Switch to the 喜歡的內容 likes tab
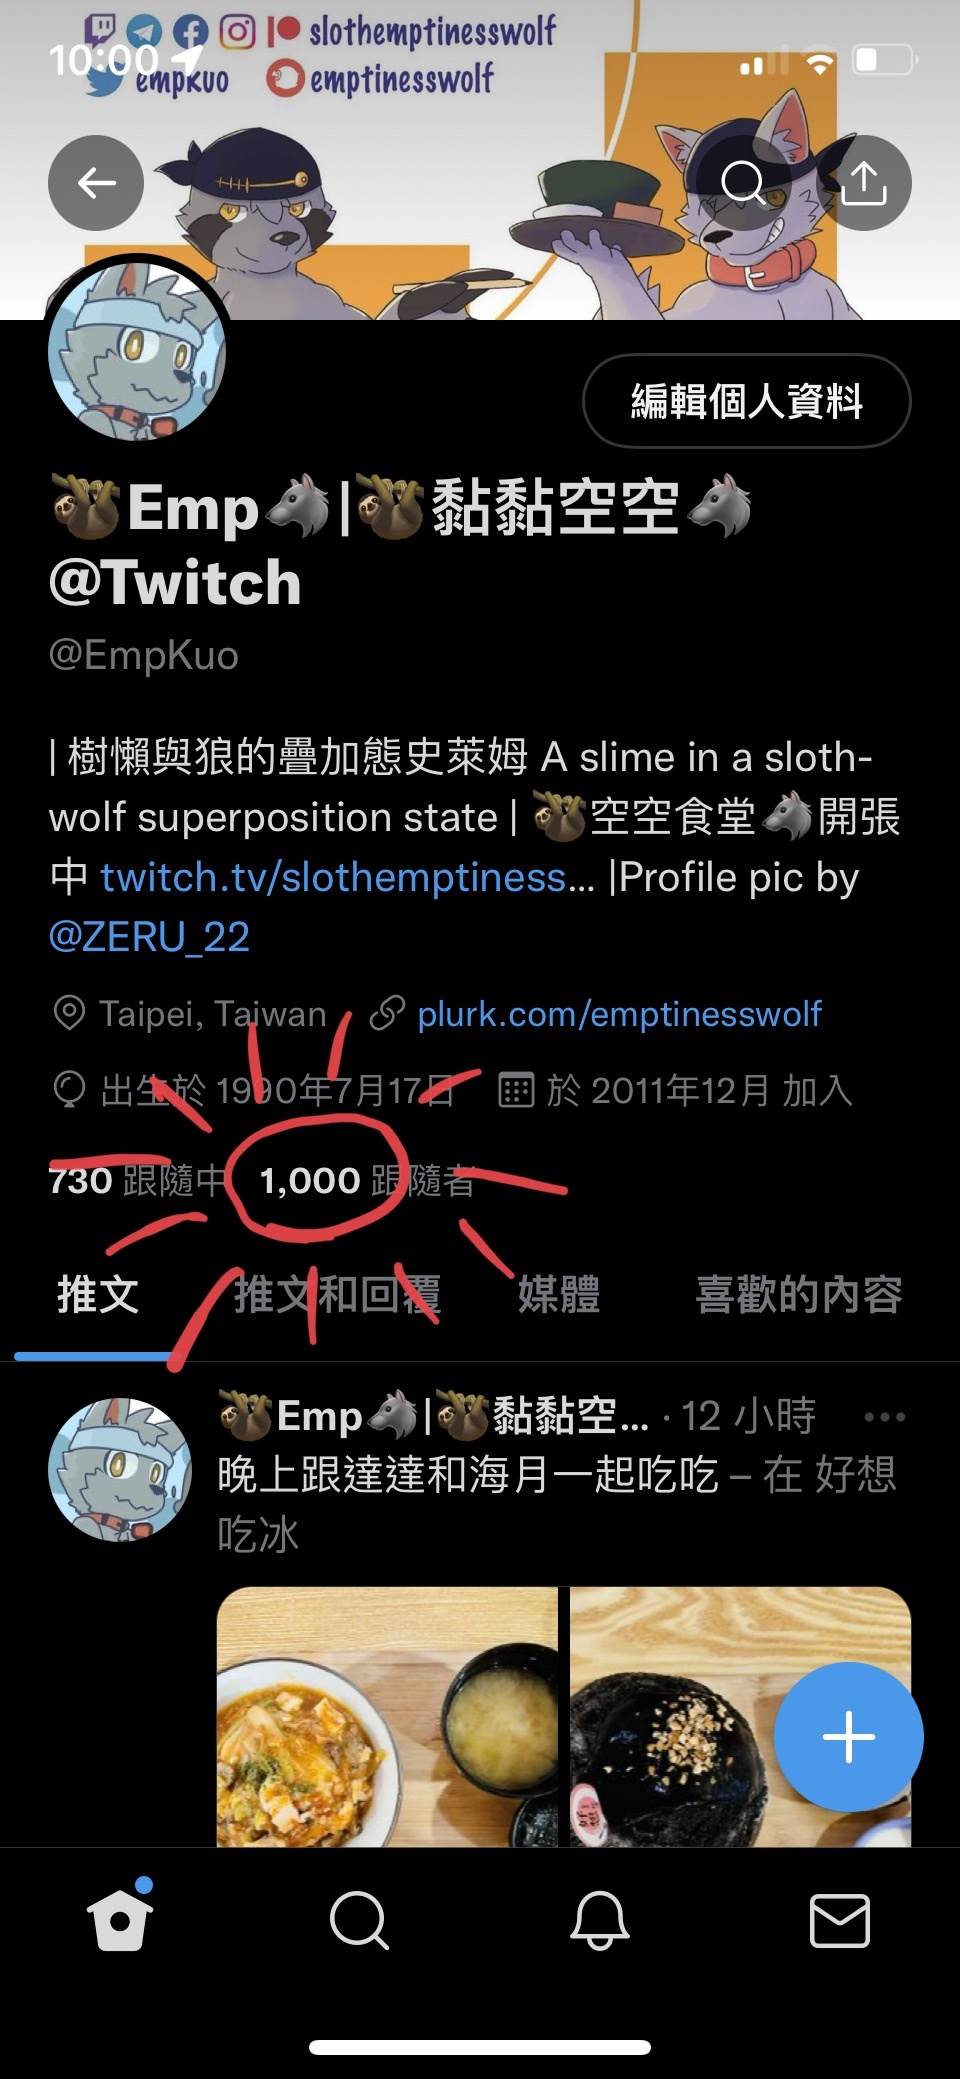The image size is (960, 2079). pos(799,1294)
